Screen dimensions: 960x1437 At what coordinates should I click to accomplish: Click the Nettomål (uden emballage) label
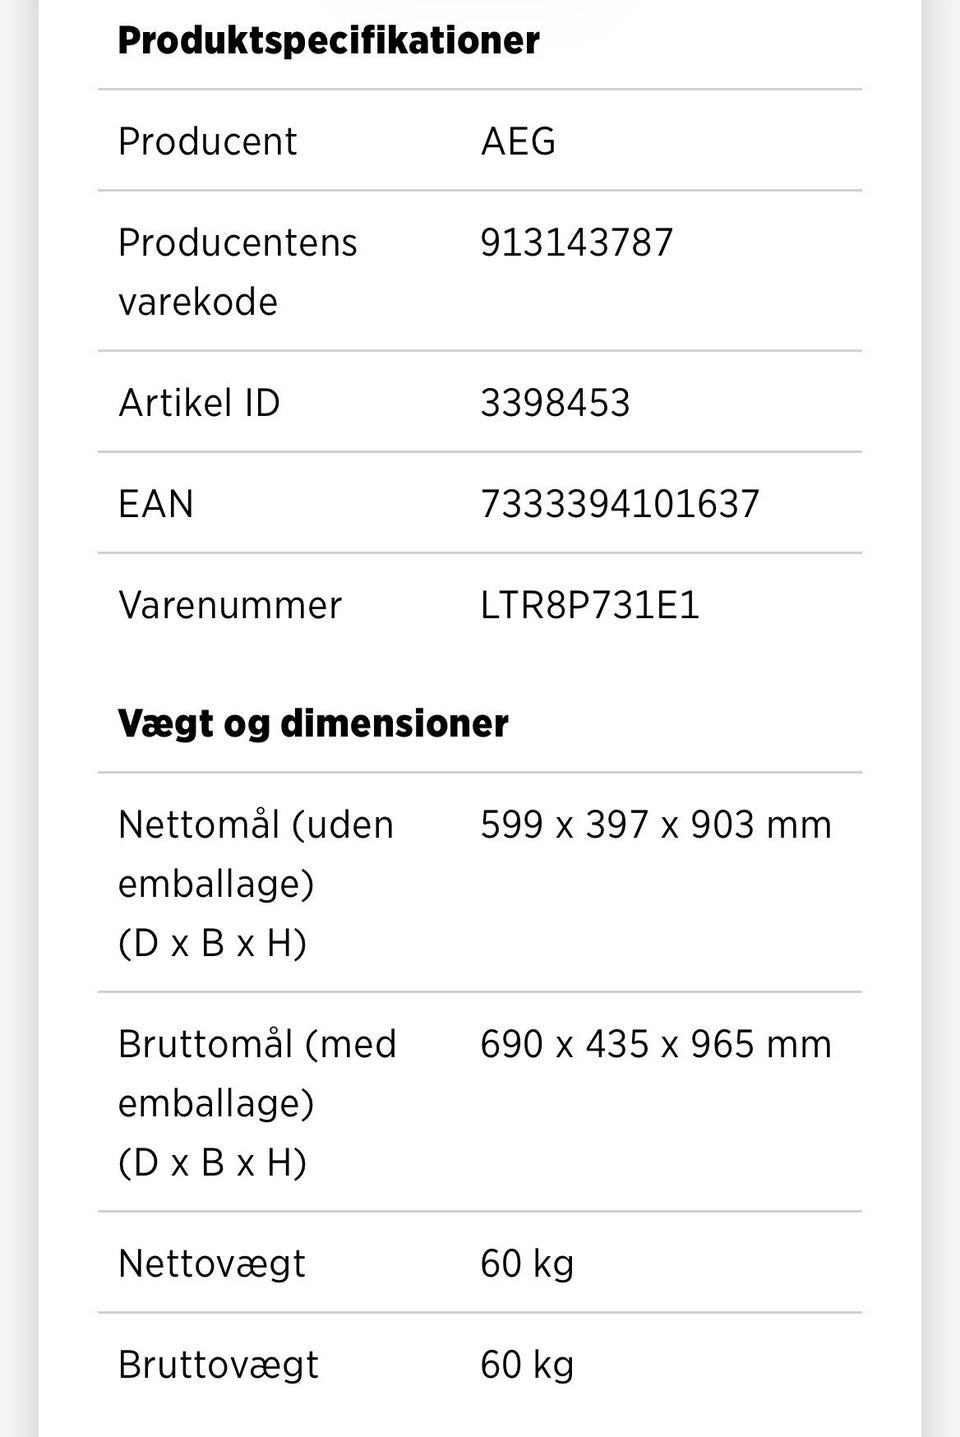pos(255,883)
